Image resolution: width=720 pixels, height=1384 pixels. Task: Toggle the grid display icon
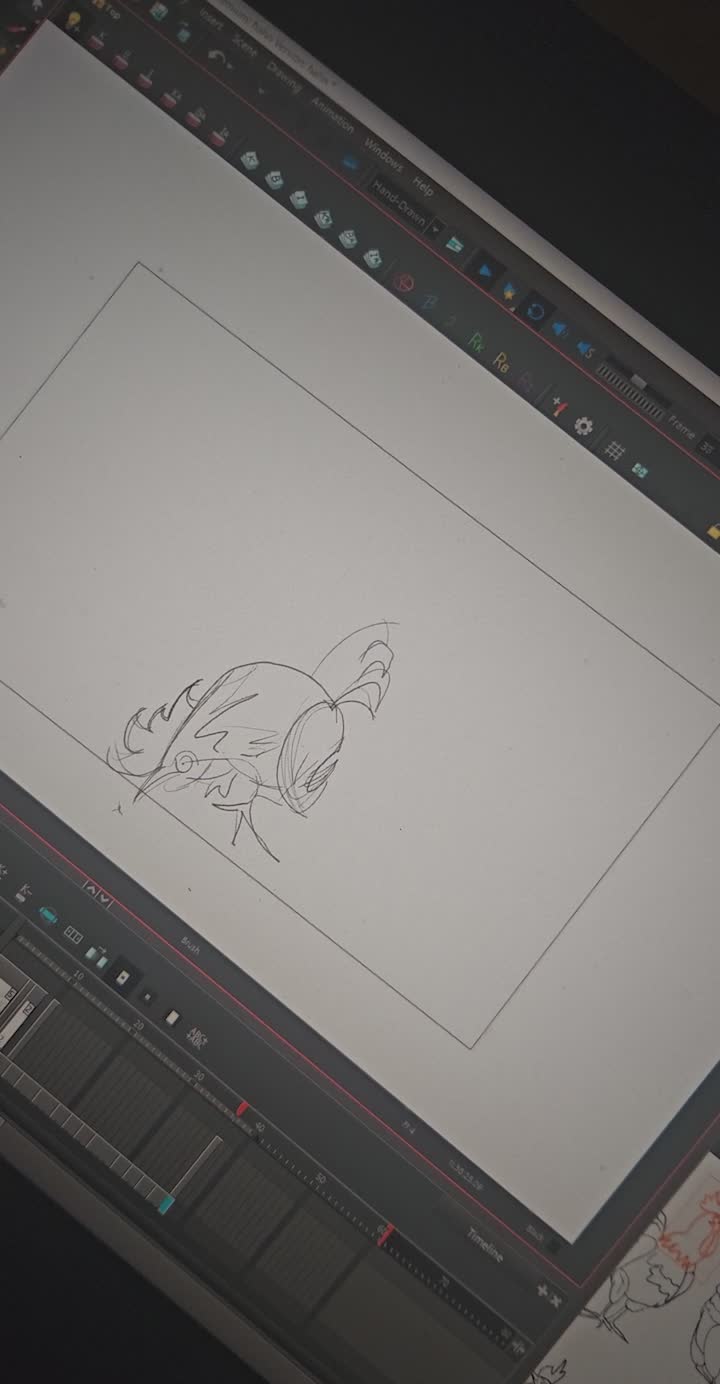616,450
